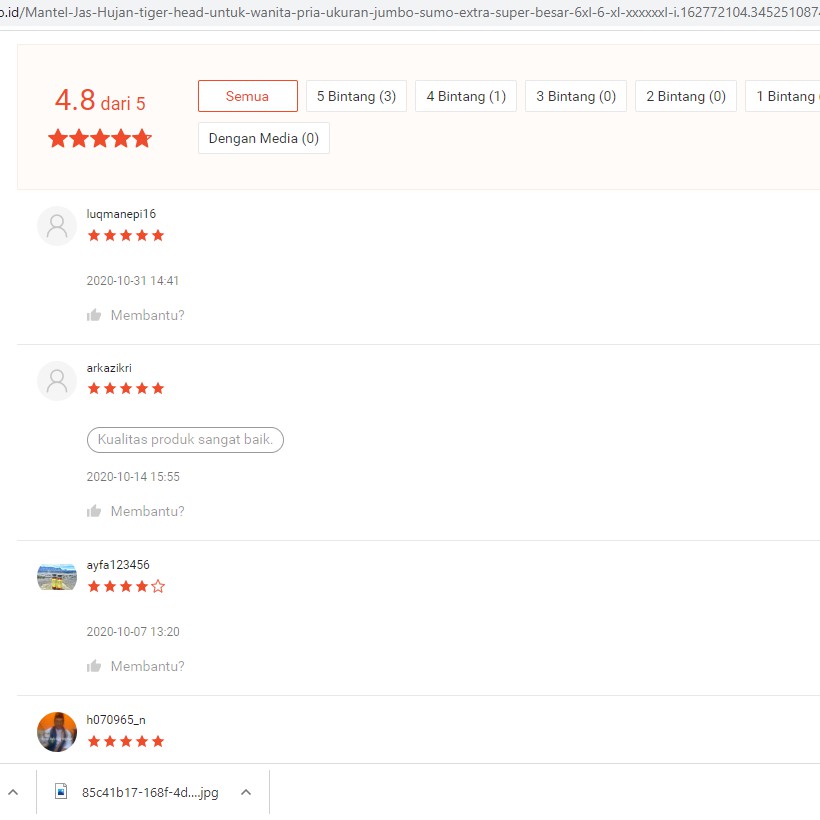
Task: Open arkazikri's default avatar
Action: pyautogui.click(x=57, y=381)
